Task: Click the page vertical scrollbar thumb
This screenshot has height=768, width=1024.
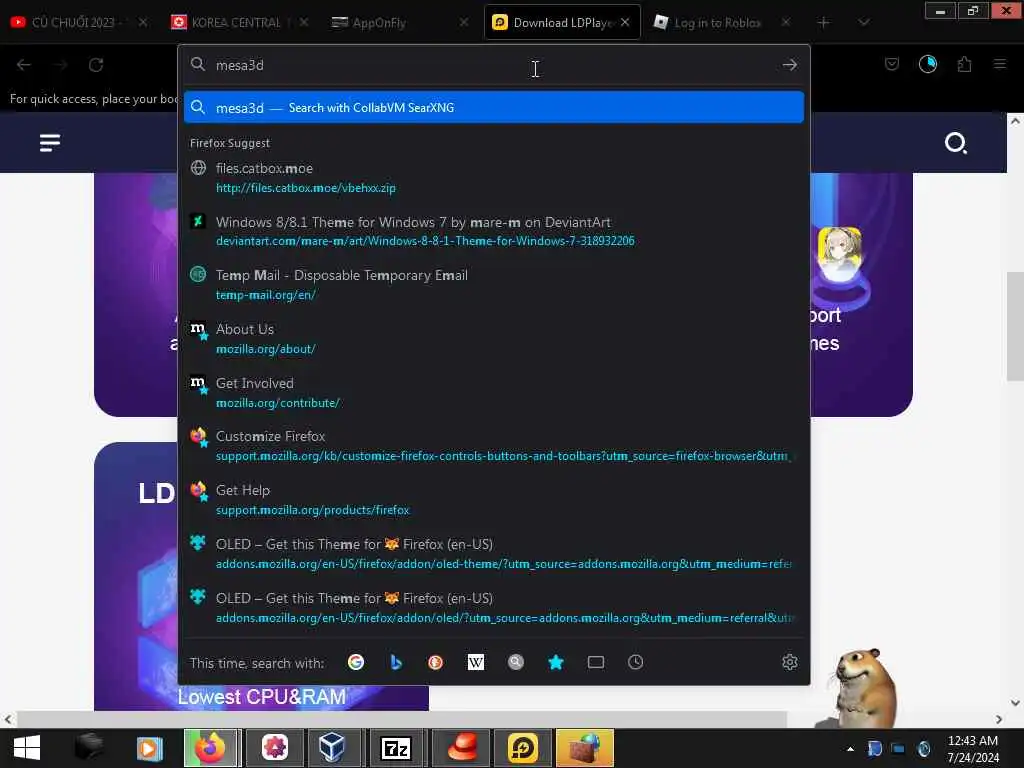Action: coord(1015,326)
